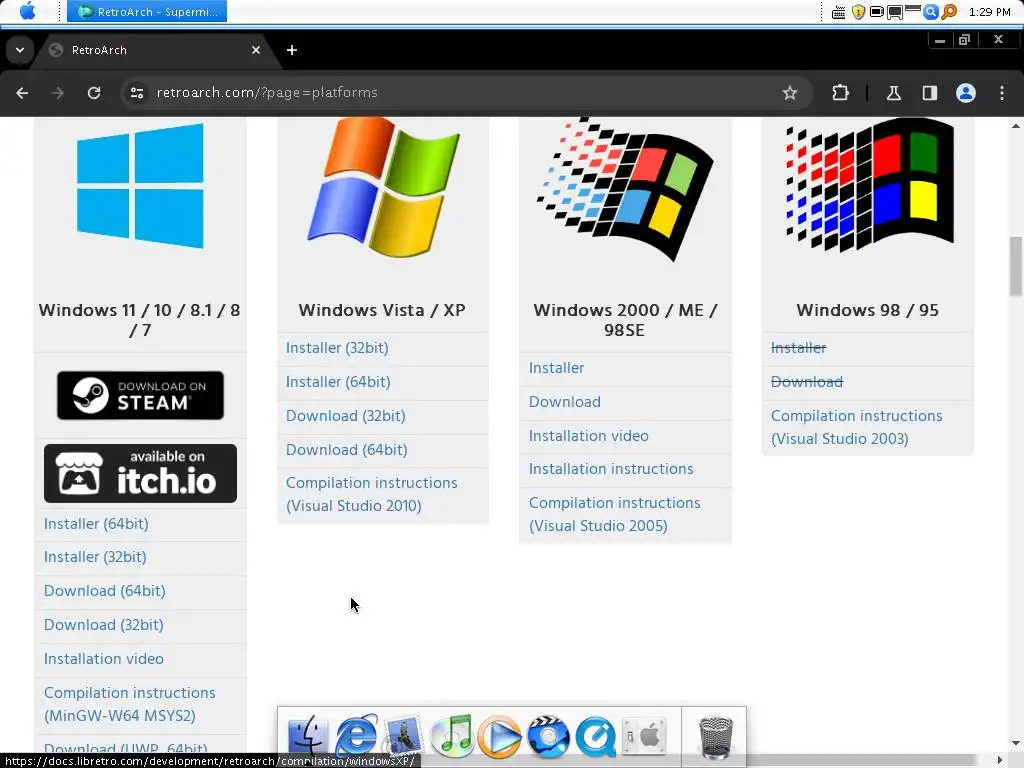The width and height of the screenshot is (1024, 768).
Task: Click the yellow security shield tray icon
Action: tap(858, 12)
